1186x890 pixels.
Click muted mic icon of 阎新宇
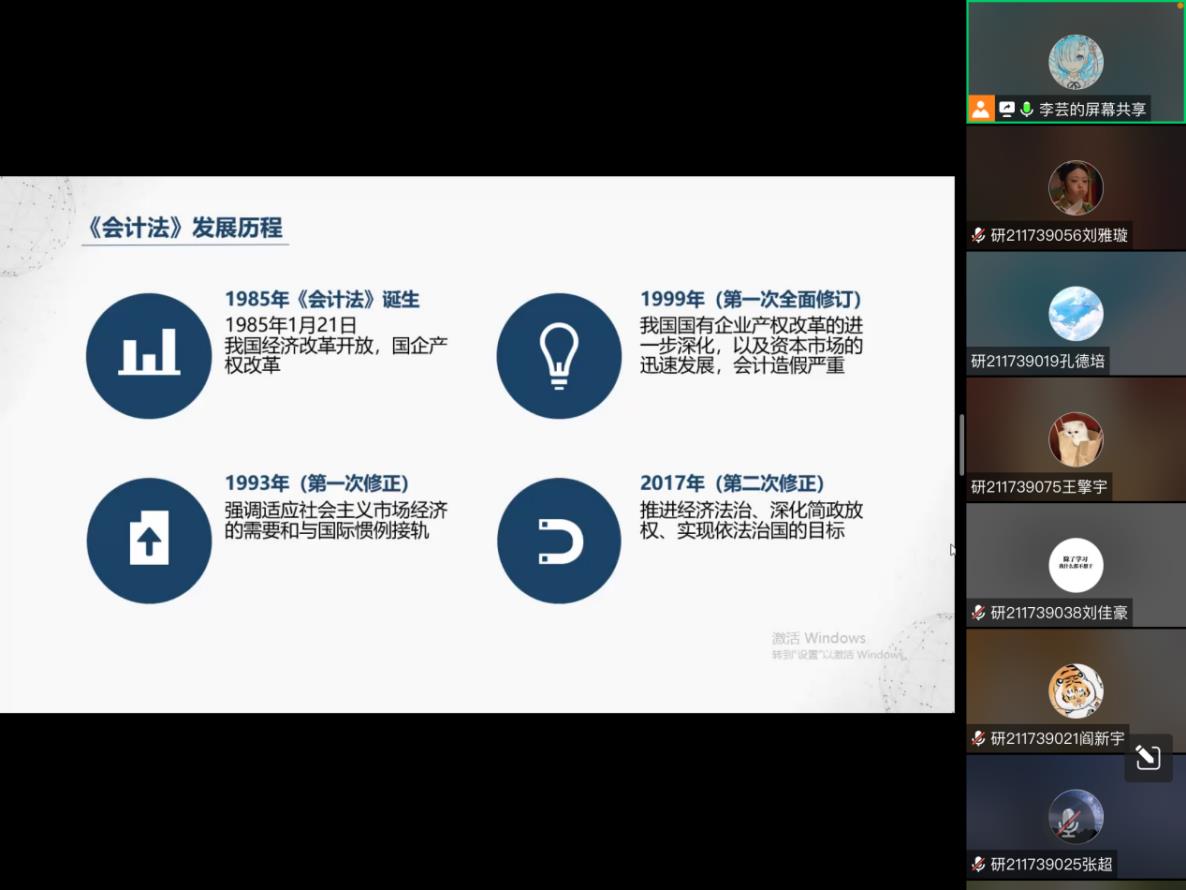pos(978,739)
